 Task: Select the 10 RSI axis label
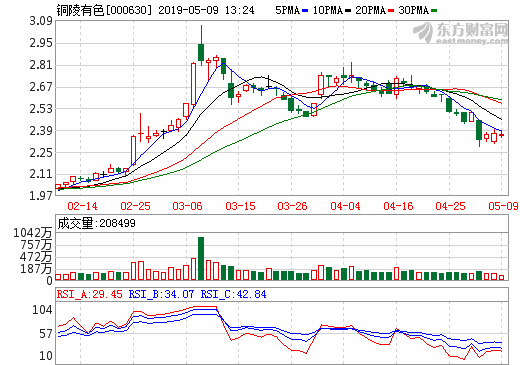coord(46,356)
